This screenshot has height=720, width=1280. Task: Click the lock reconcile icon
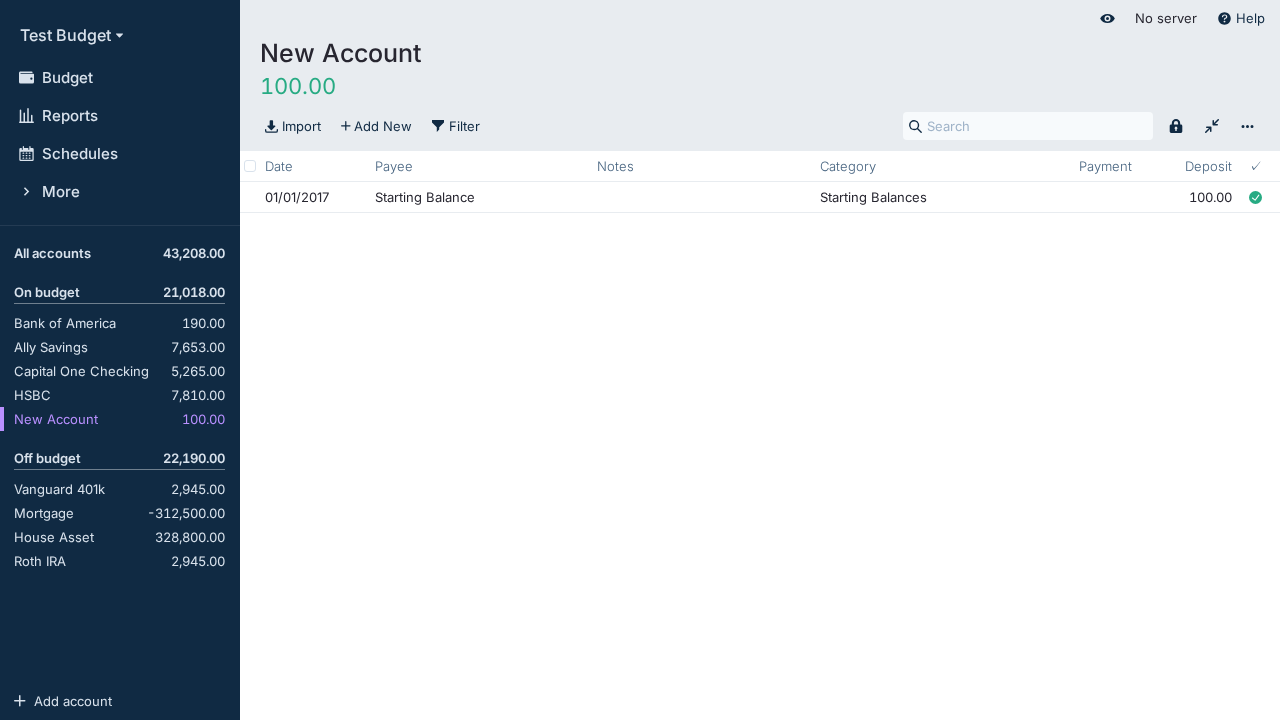1176,126
